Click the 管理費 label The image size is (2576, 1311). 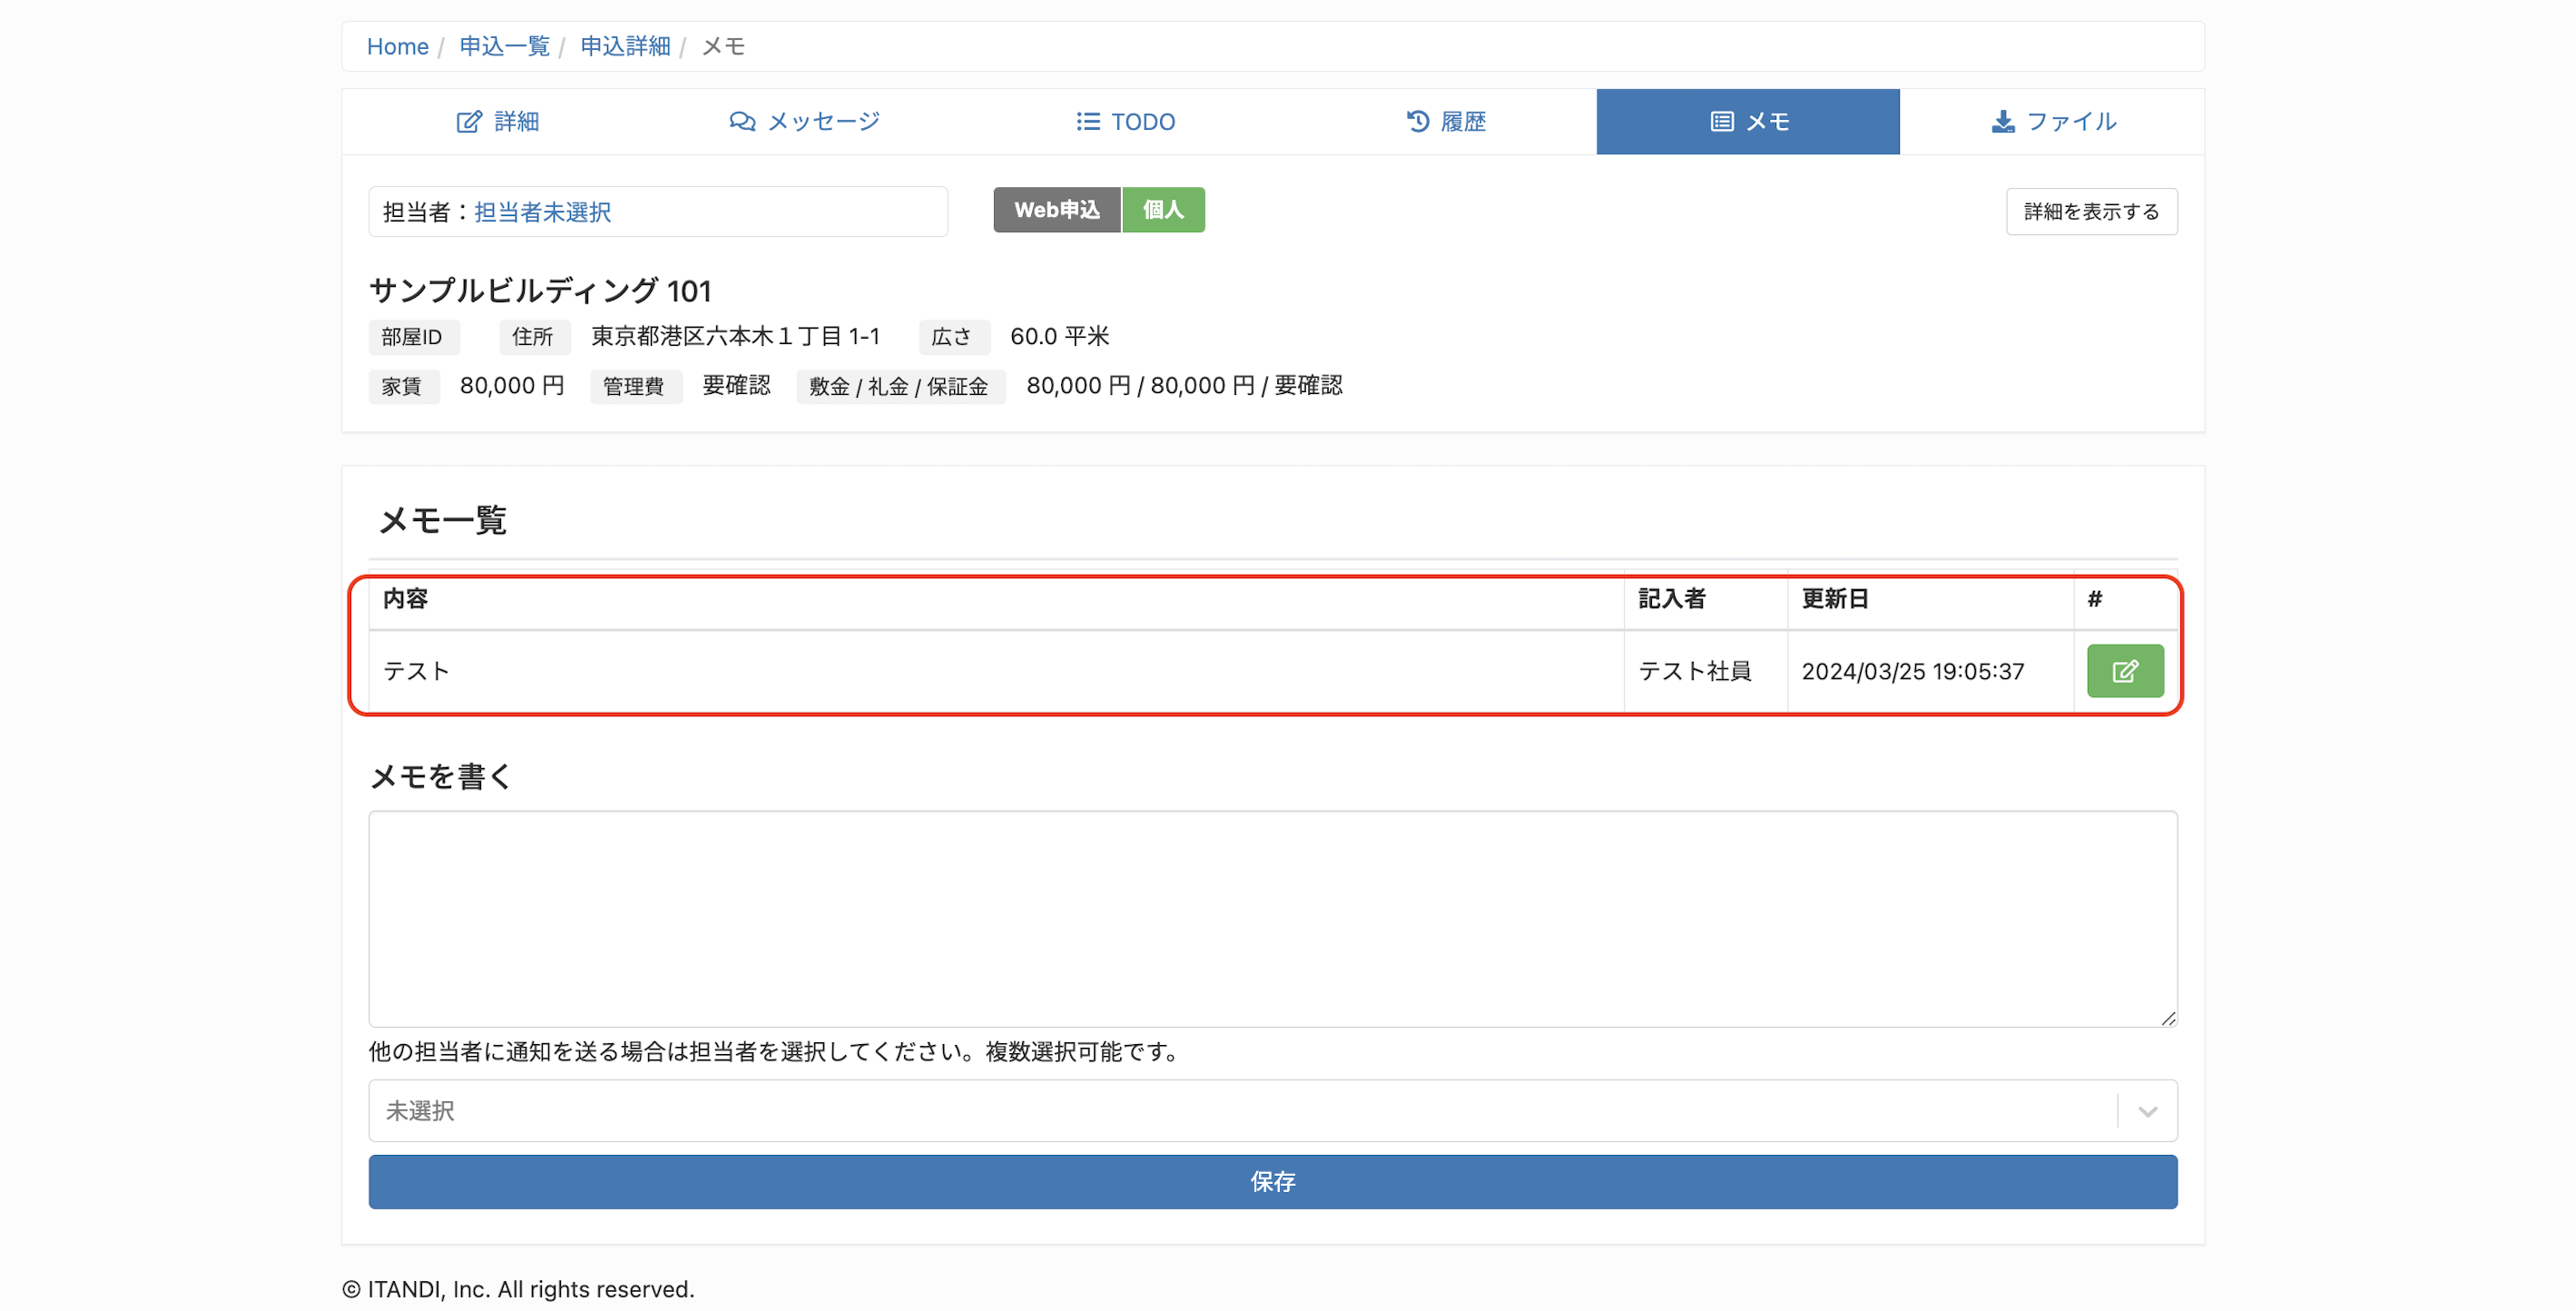635,386
